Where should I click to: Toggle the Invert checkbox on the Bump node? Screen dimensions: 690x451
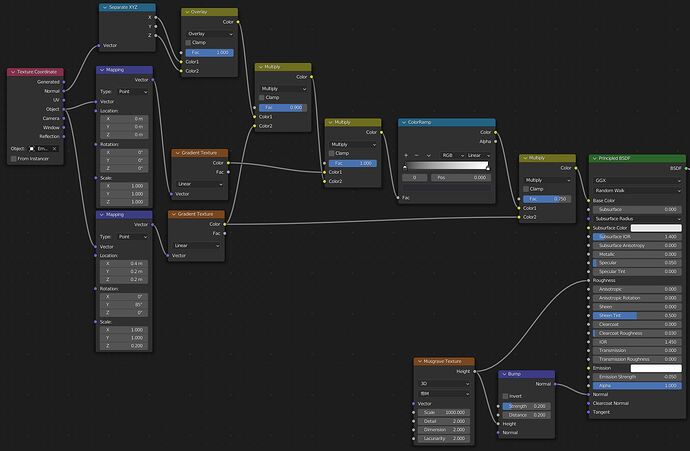pyautogui.click(x=505, y=396)
